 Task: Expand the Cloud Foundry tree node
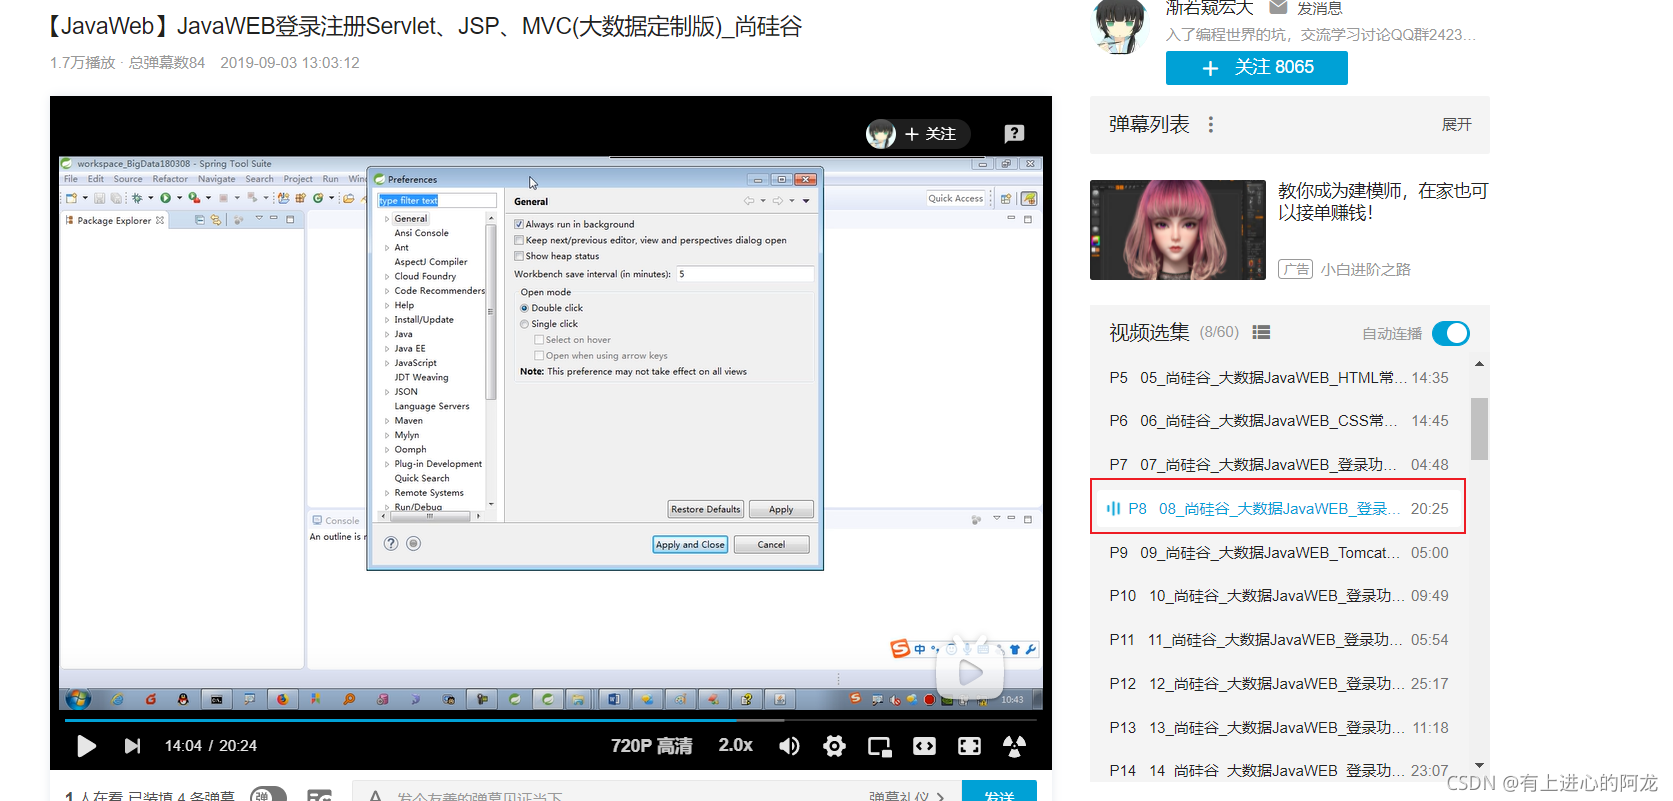(x=387, y=276)
